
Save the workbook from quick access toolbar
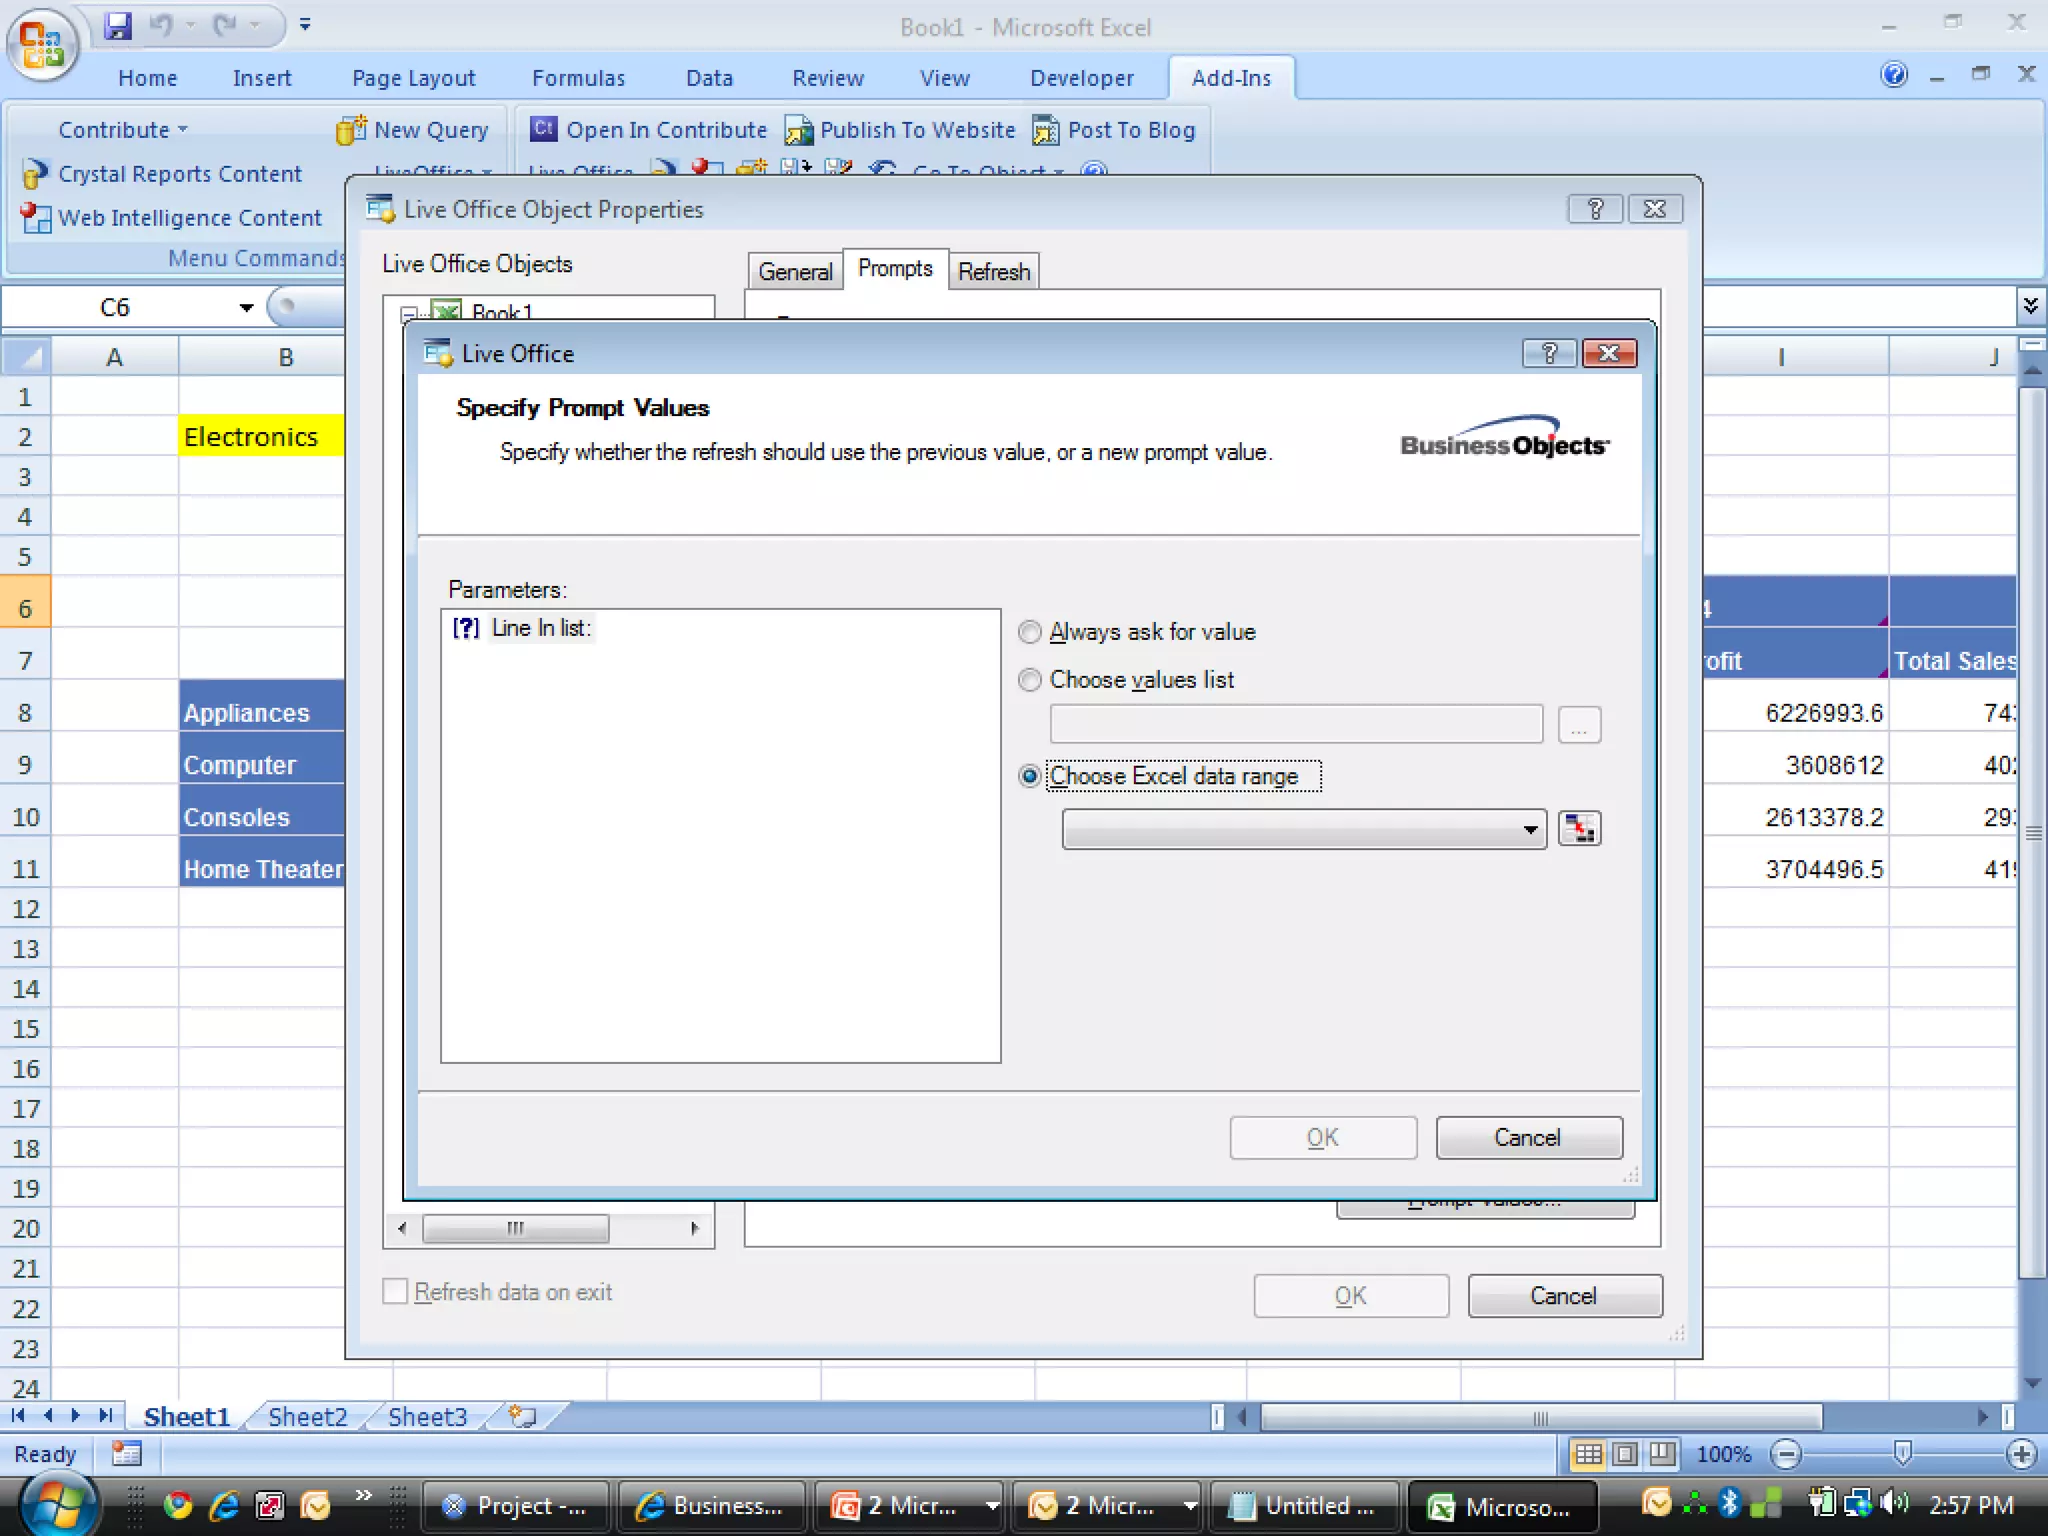[x=118, y=25]
